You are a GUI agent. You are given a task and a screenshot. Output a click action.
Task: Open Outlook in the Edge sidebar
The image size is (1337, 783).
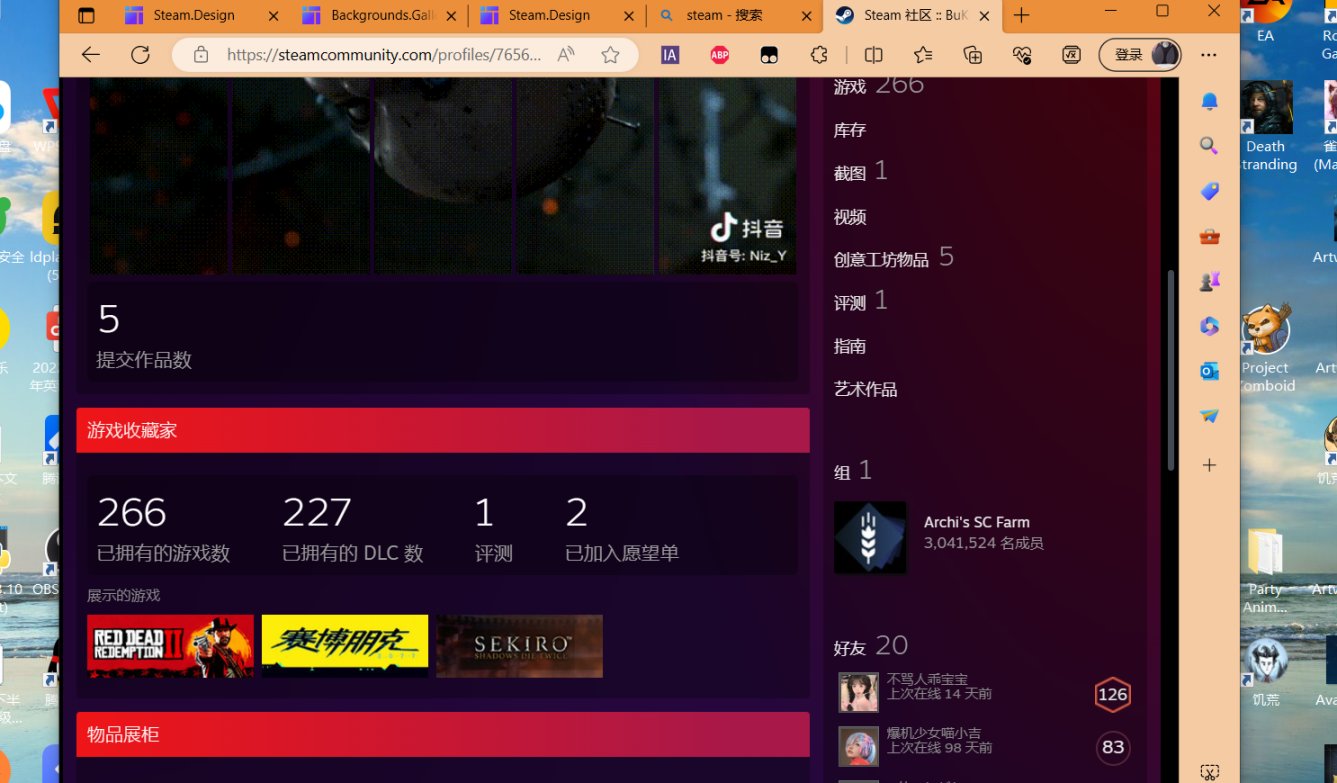pos(1209,371)
